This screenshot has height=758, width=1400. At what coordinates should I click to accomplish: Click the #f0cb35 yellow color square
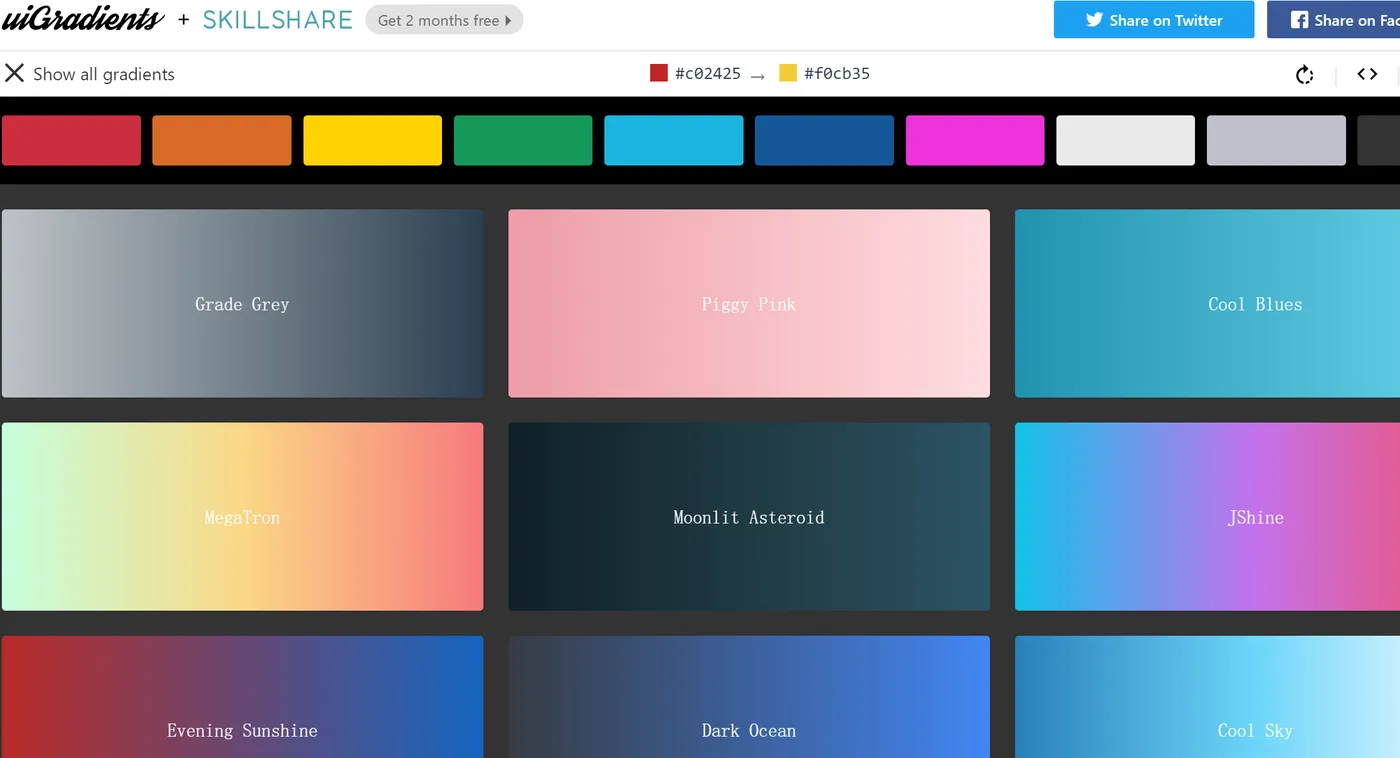coord(788,73)
